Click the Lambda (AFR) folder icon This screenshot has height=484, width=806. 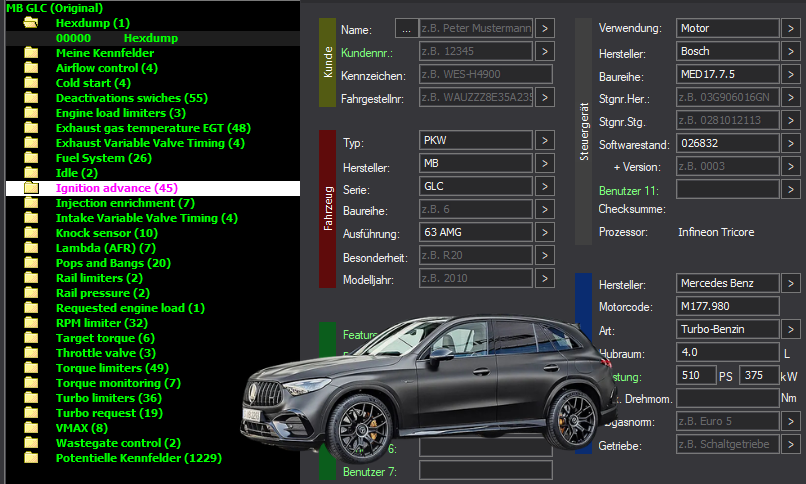31,248
